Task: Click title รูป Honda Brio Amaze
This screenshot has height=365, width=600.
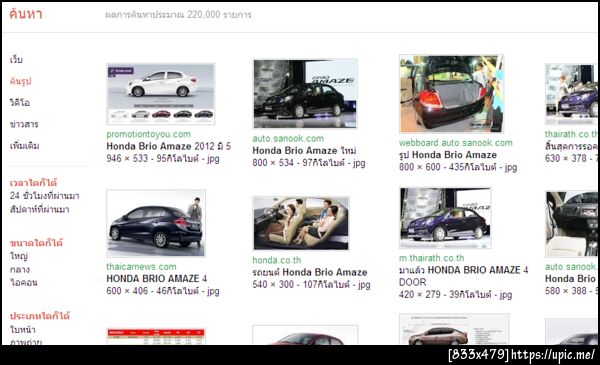Action: tap(448, 155)
